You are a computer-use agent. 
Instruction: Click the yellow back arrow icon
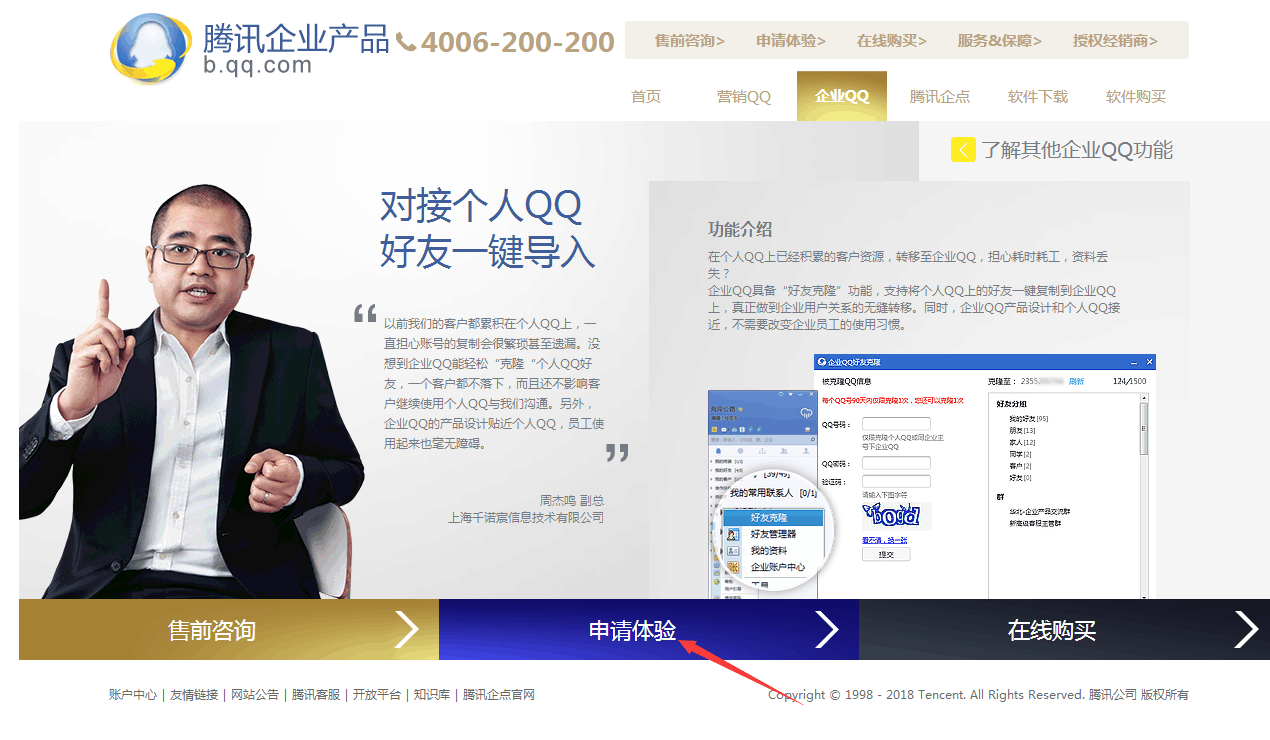pos(963,150)
